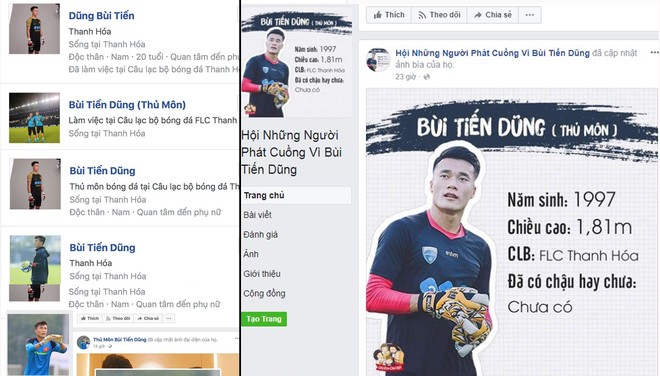Open the Bài viết tab
This screenshot has width=660, height=376.
point(258,215)
